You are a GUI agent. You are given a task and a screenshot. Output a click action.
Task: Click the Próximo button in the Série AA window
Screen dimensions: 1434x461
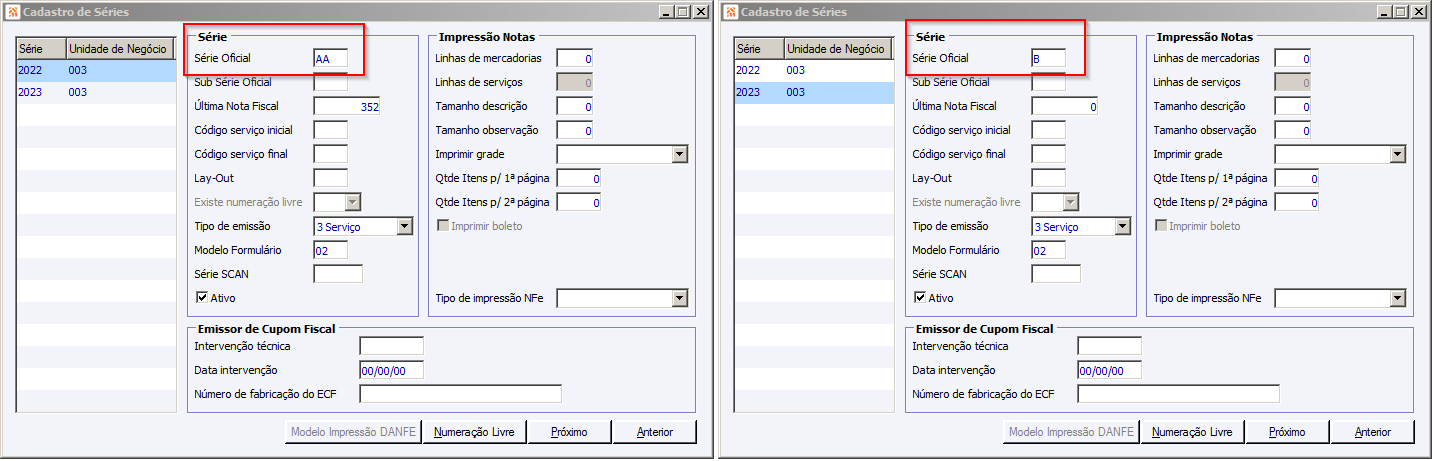click(567, 432)
